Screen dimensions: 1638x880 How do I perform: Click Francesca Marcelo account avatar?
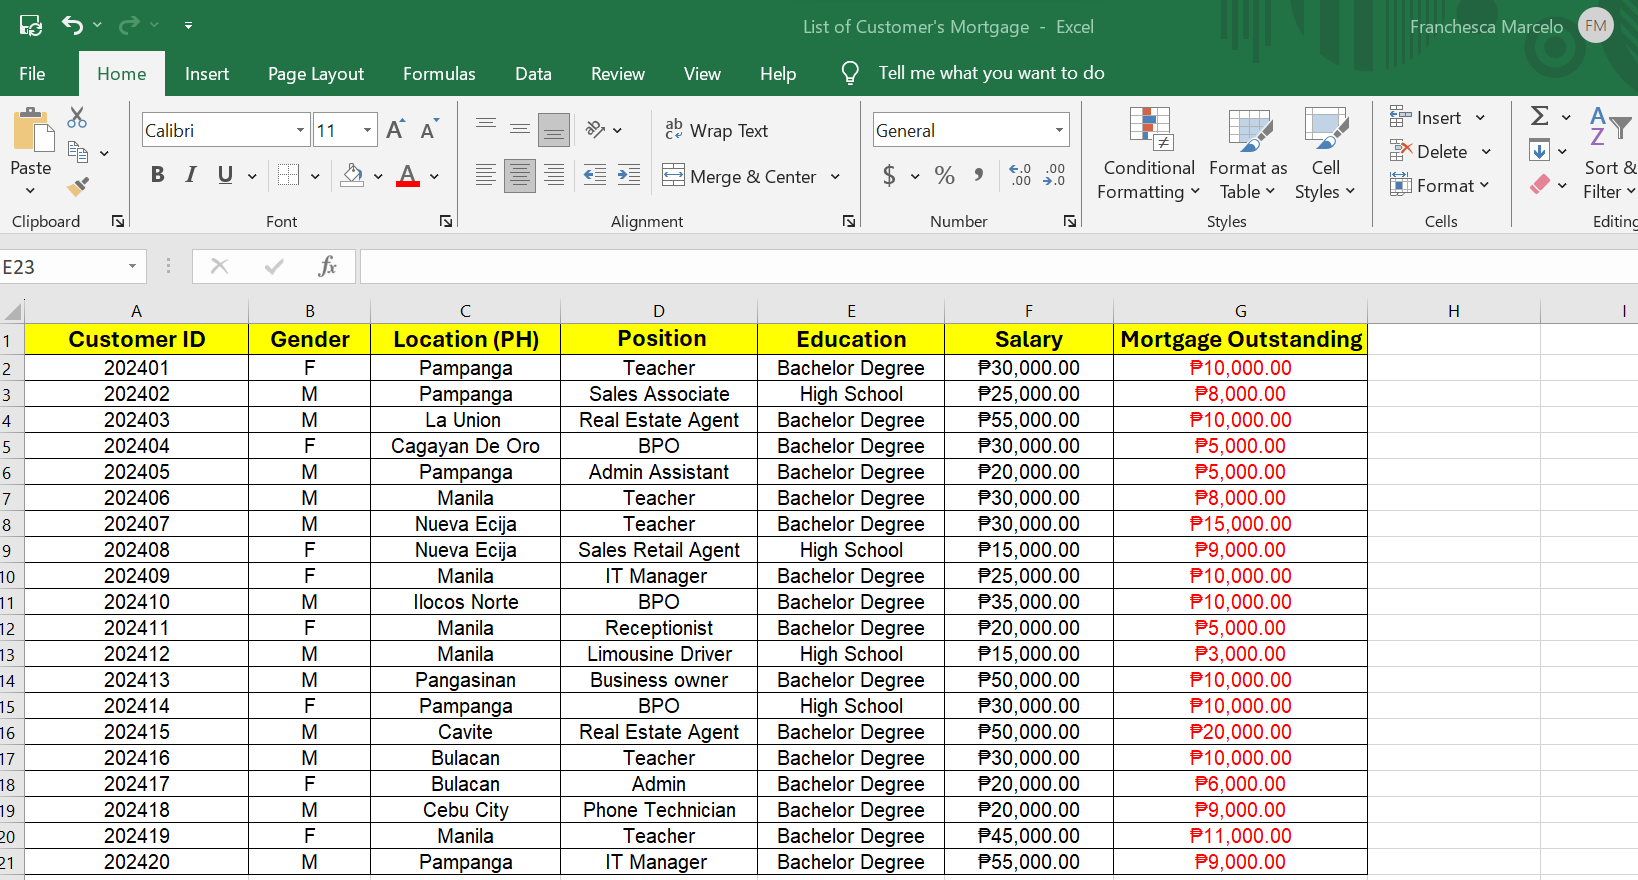pos(1596,26)
